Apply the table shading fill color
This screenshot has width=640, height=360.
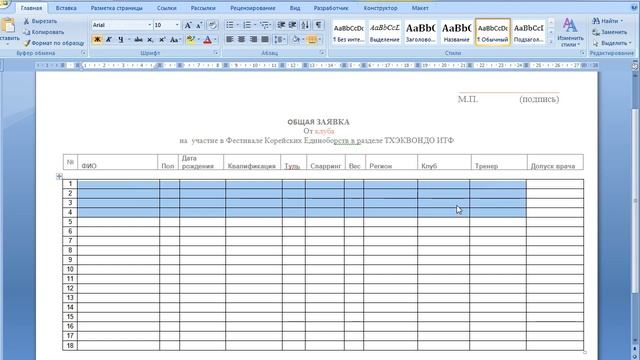pos(296,40)
